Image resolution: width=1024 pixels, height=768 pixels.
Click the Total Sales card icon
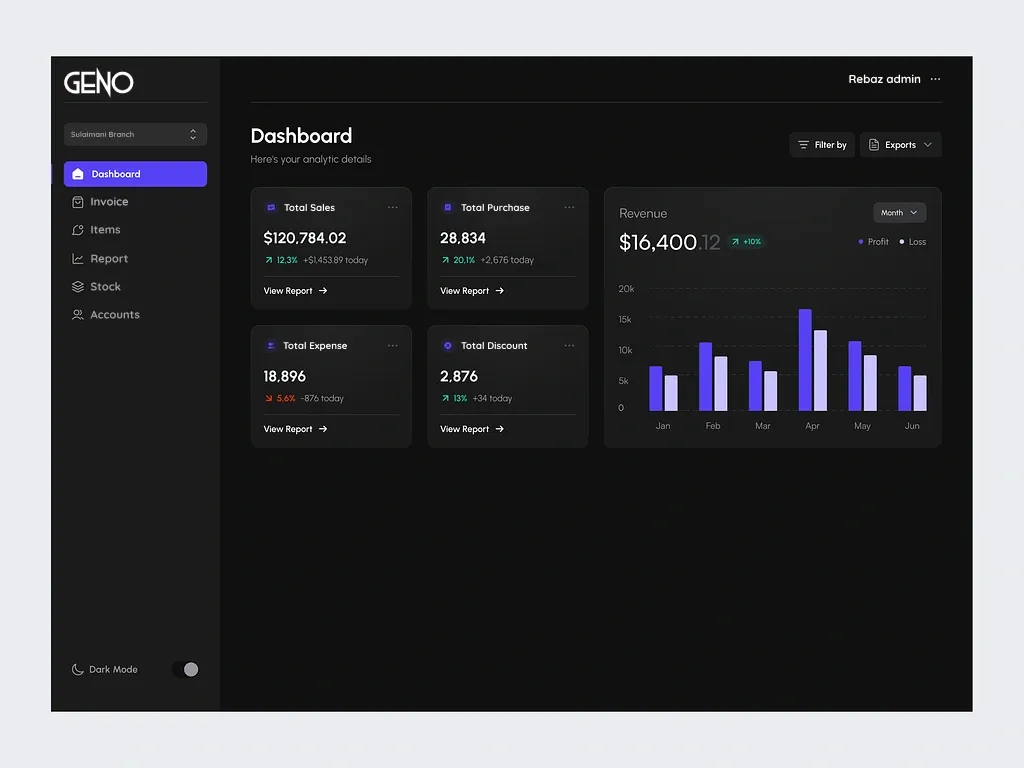[271, 207]
